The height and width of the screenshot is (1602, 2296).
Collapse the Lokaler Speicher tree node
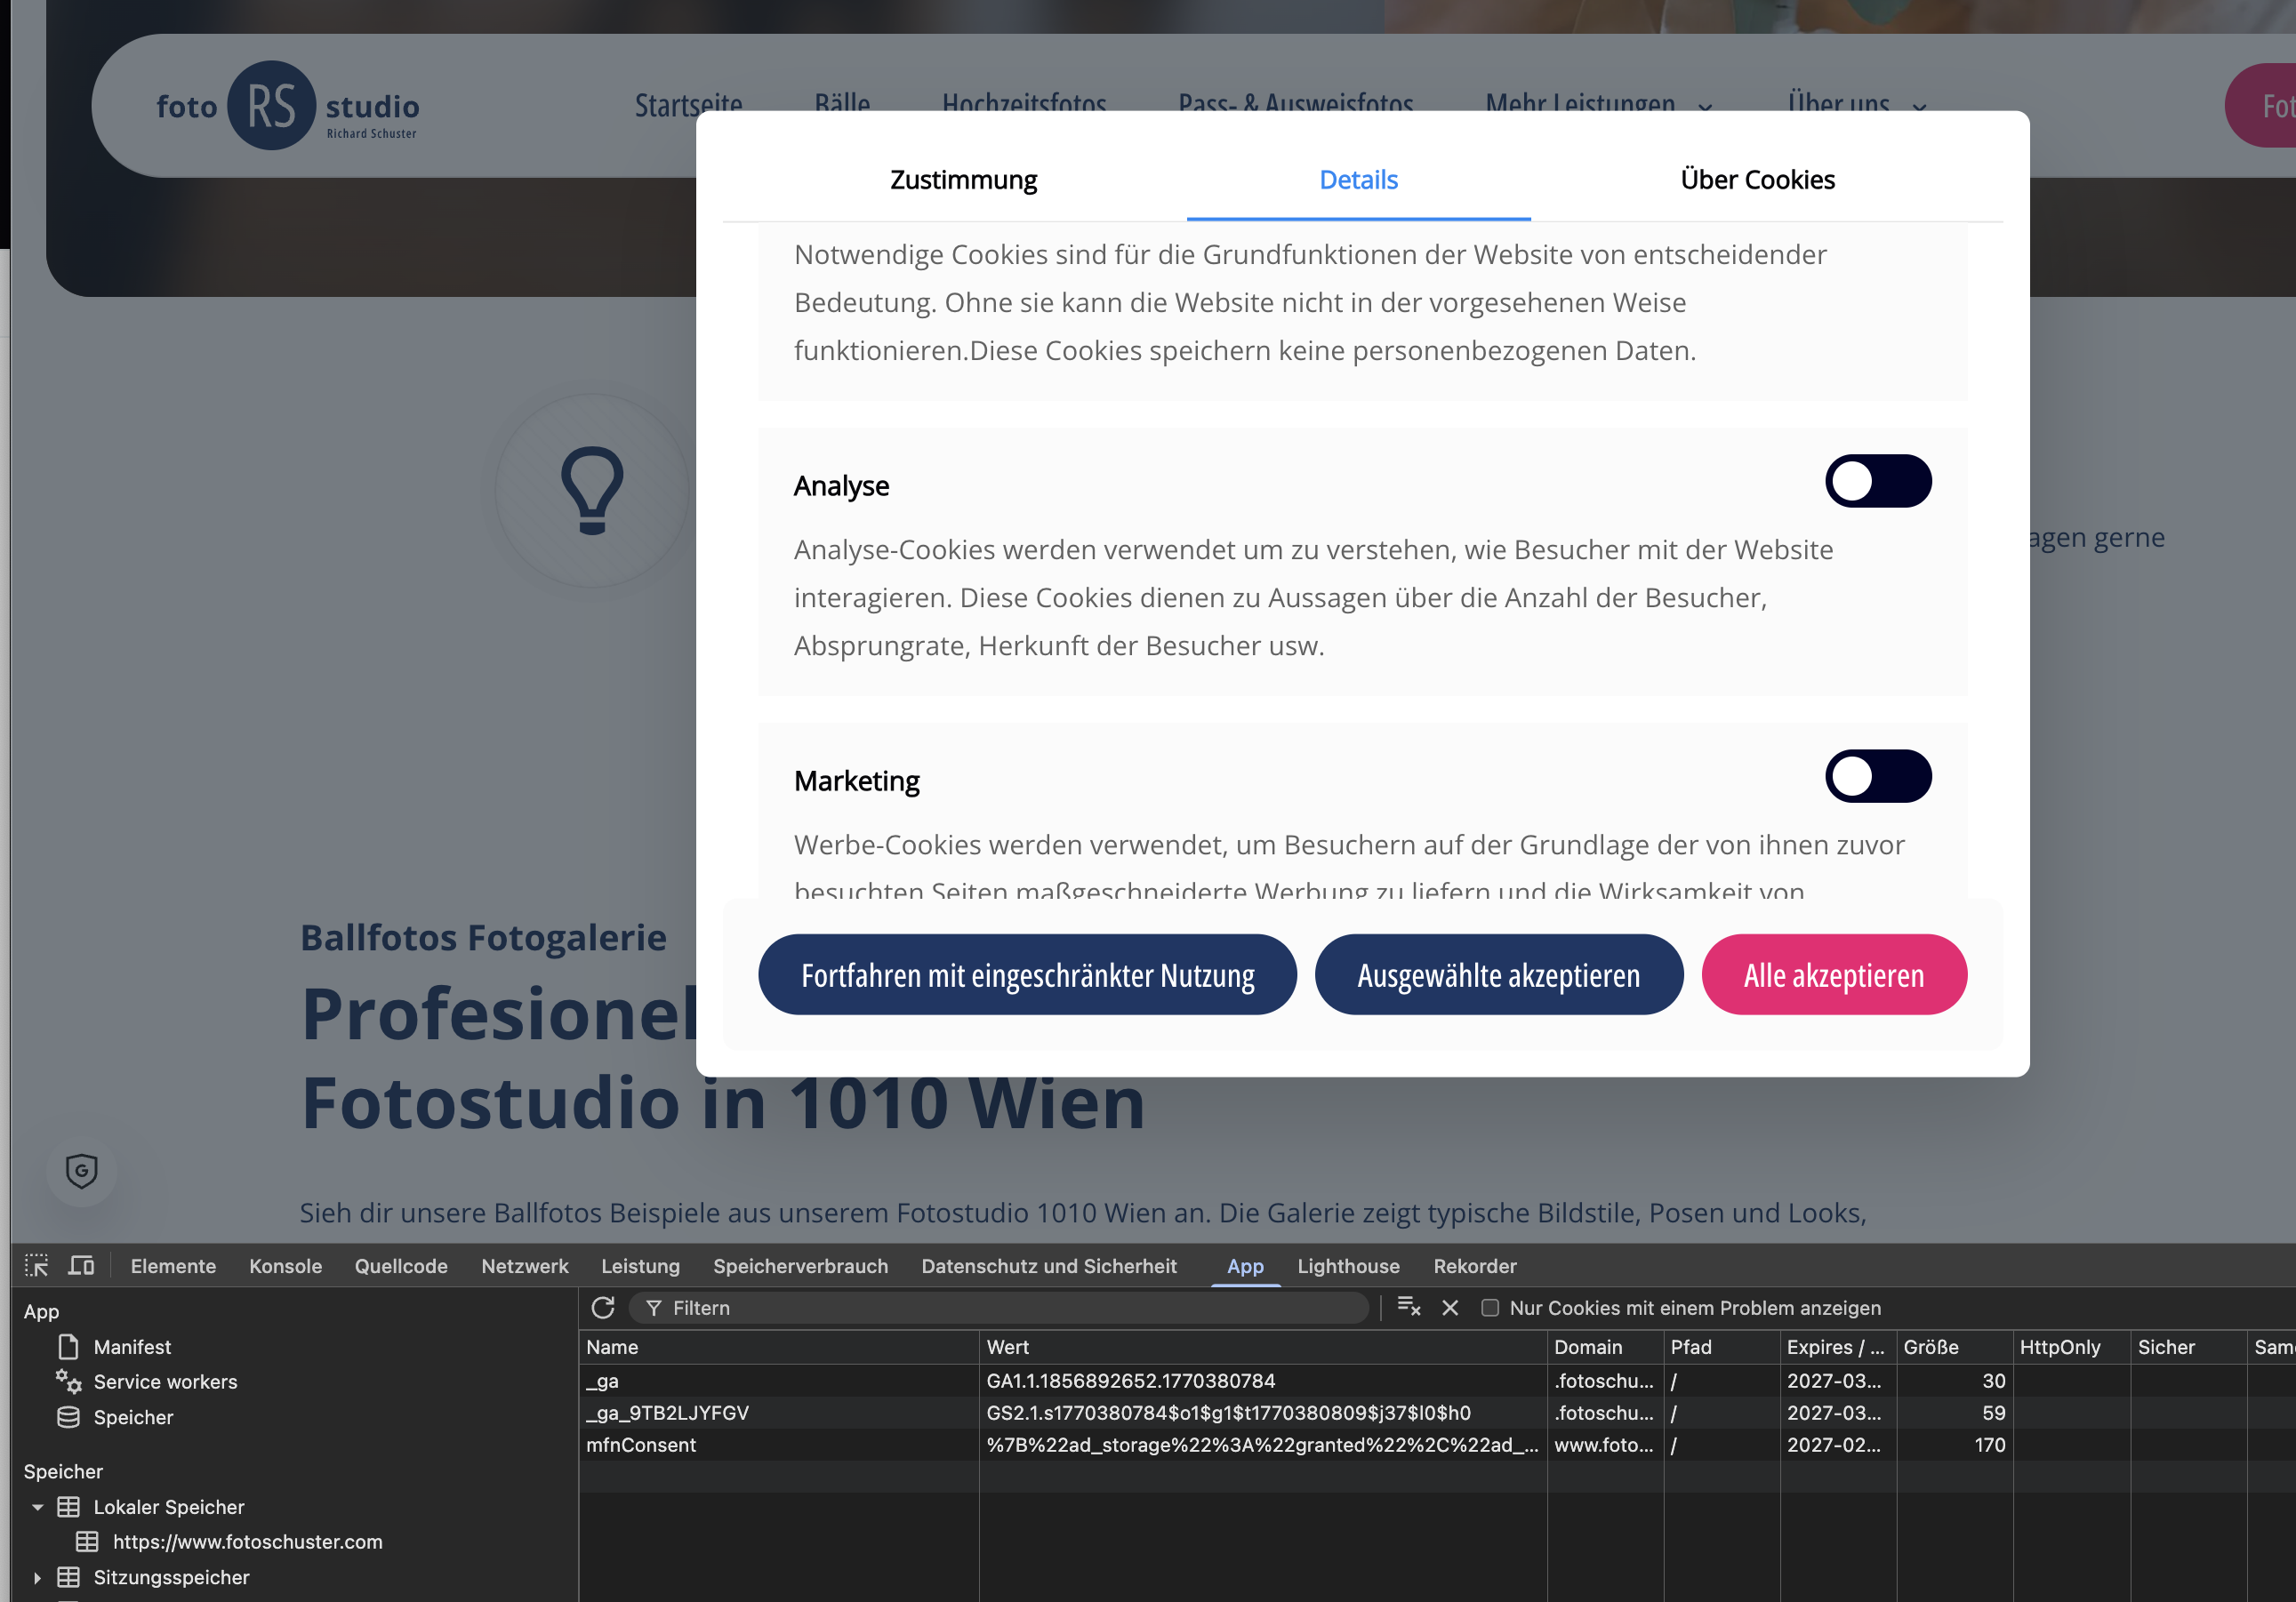(37, 1507)
